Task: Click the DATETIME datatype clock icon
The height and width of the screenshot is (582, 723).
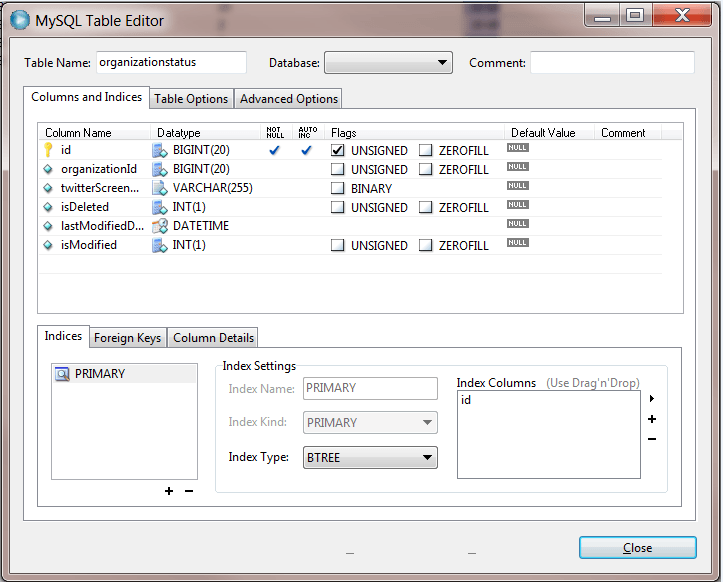Action: point(160,226)
